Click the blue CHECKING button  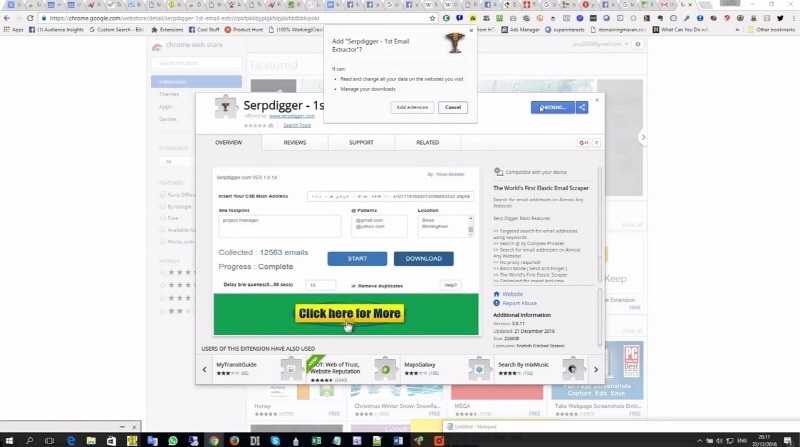[553, 107]
